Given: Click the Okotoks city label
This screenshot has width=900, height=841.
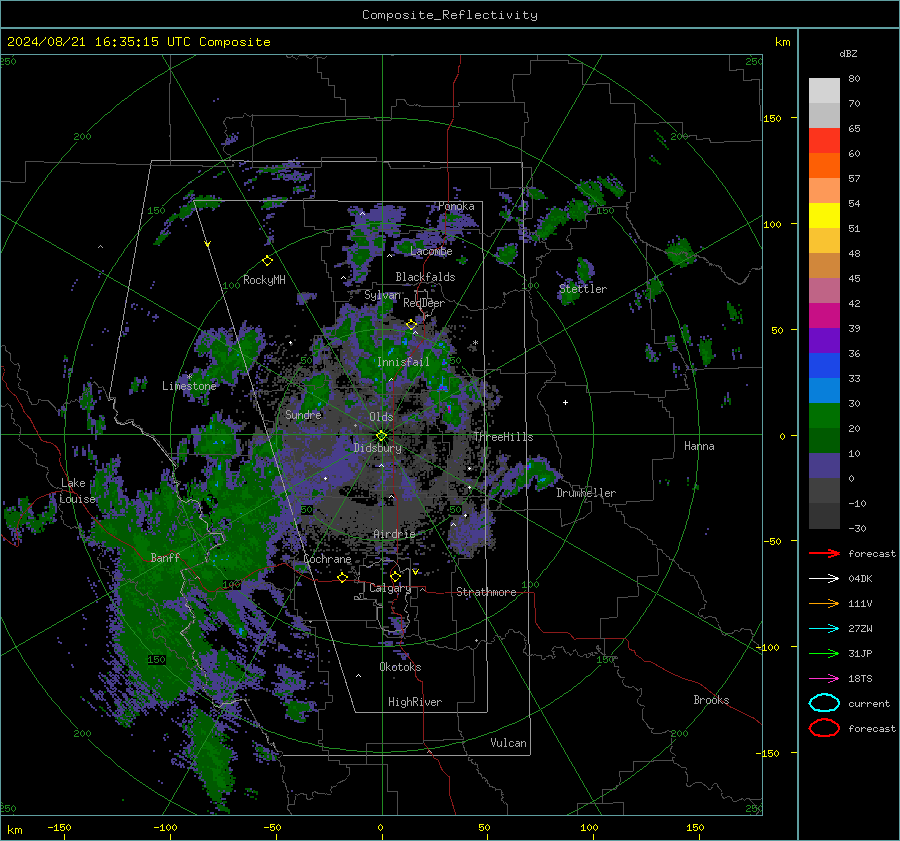Looking at the screenshot, I should tap(400, 667).
